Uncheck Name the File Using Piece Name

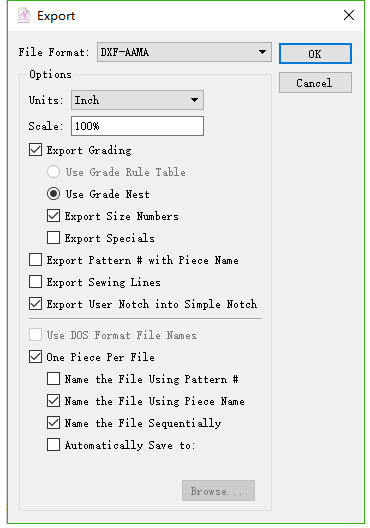[54, 401]
